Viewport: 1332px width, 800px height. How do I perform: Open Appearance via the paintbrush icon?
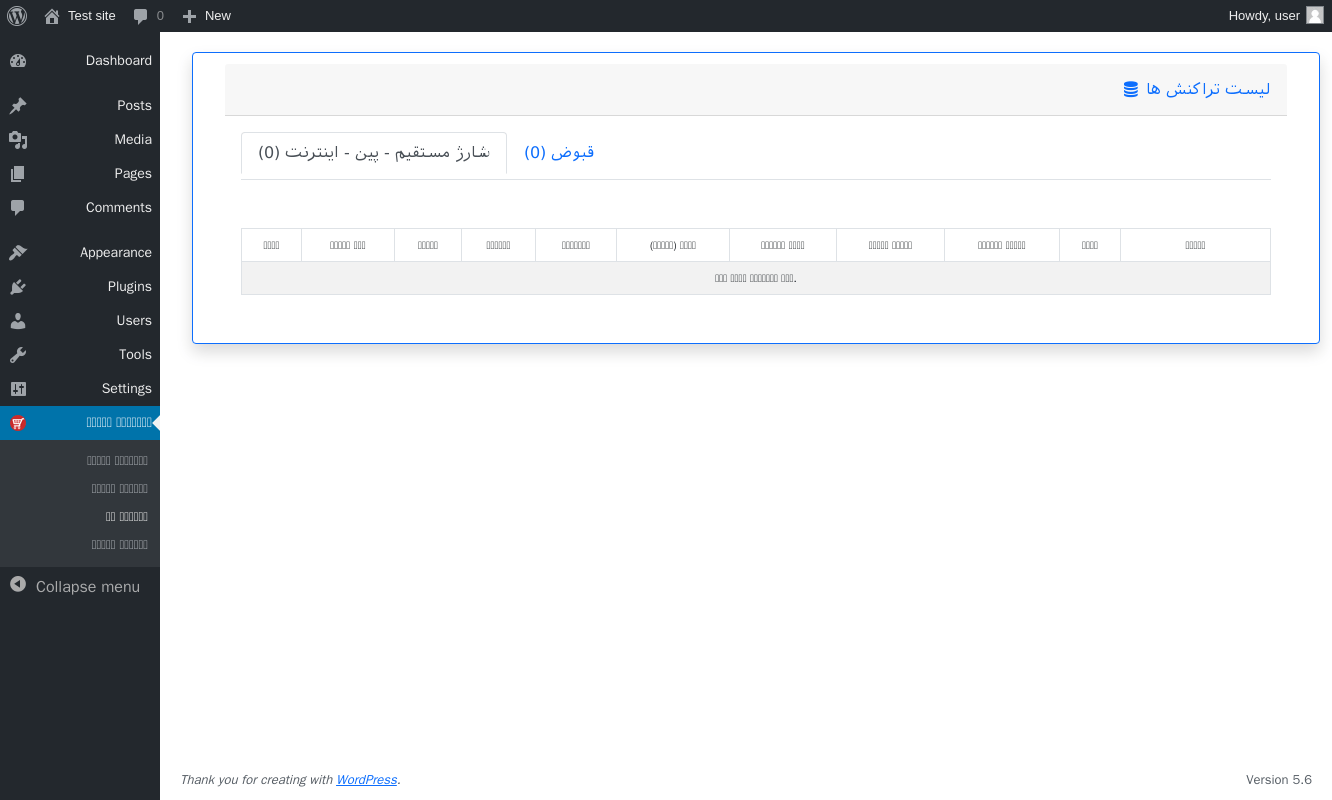click(18, 253)
